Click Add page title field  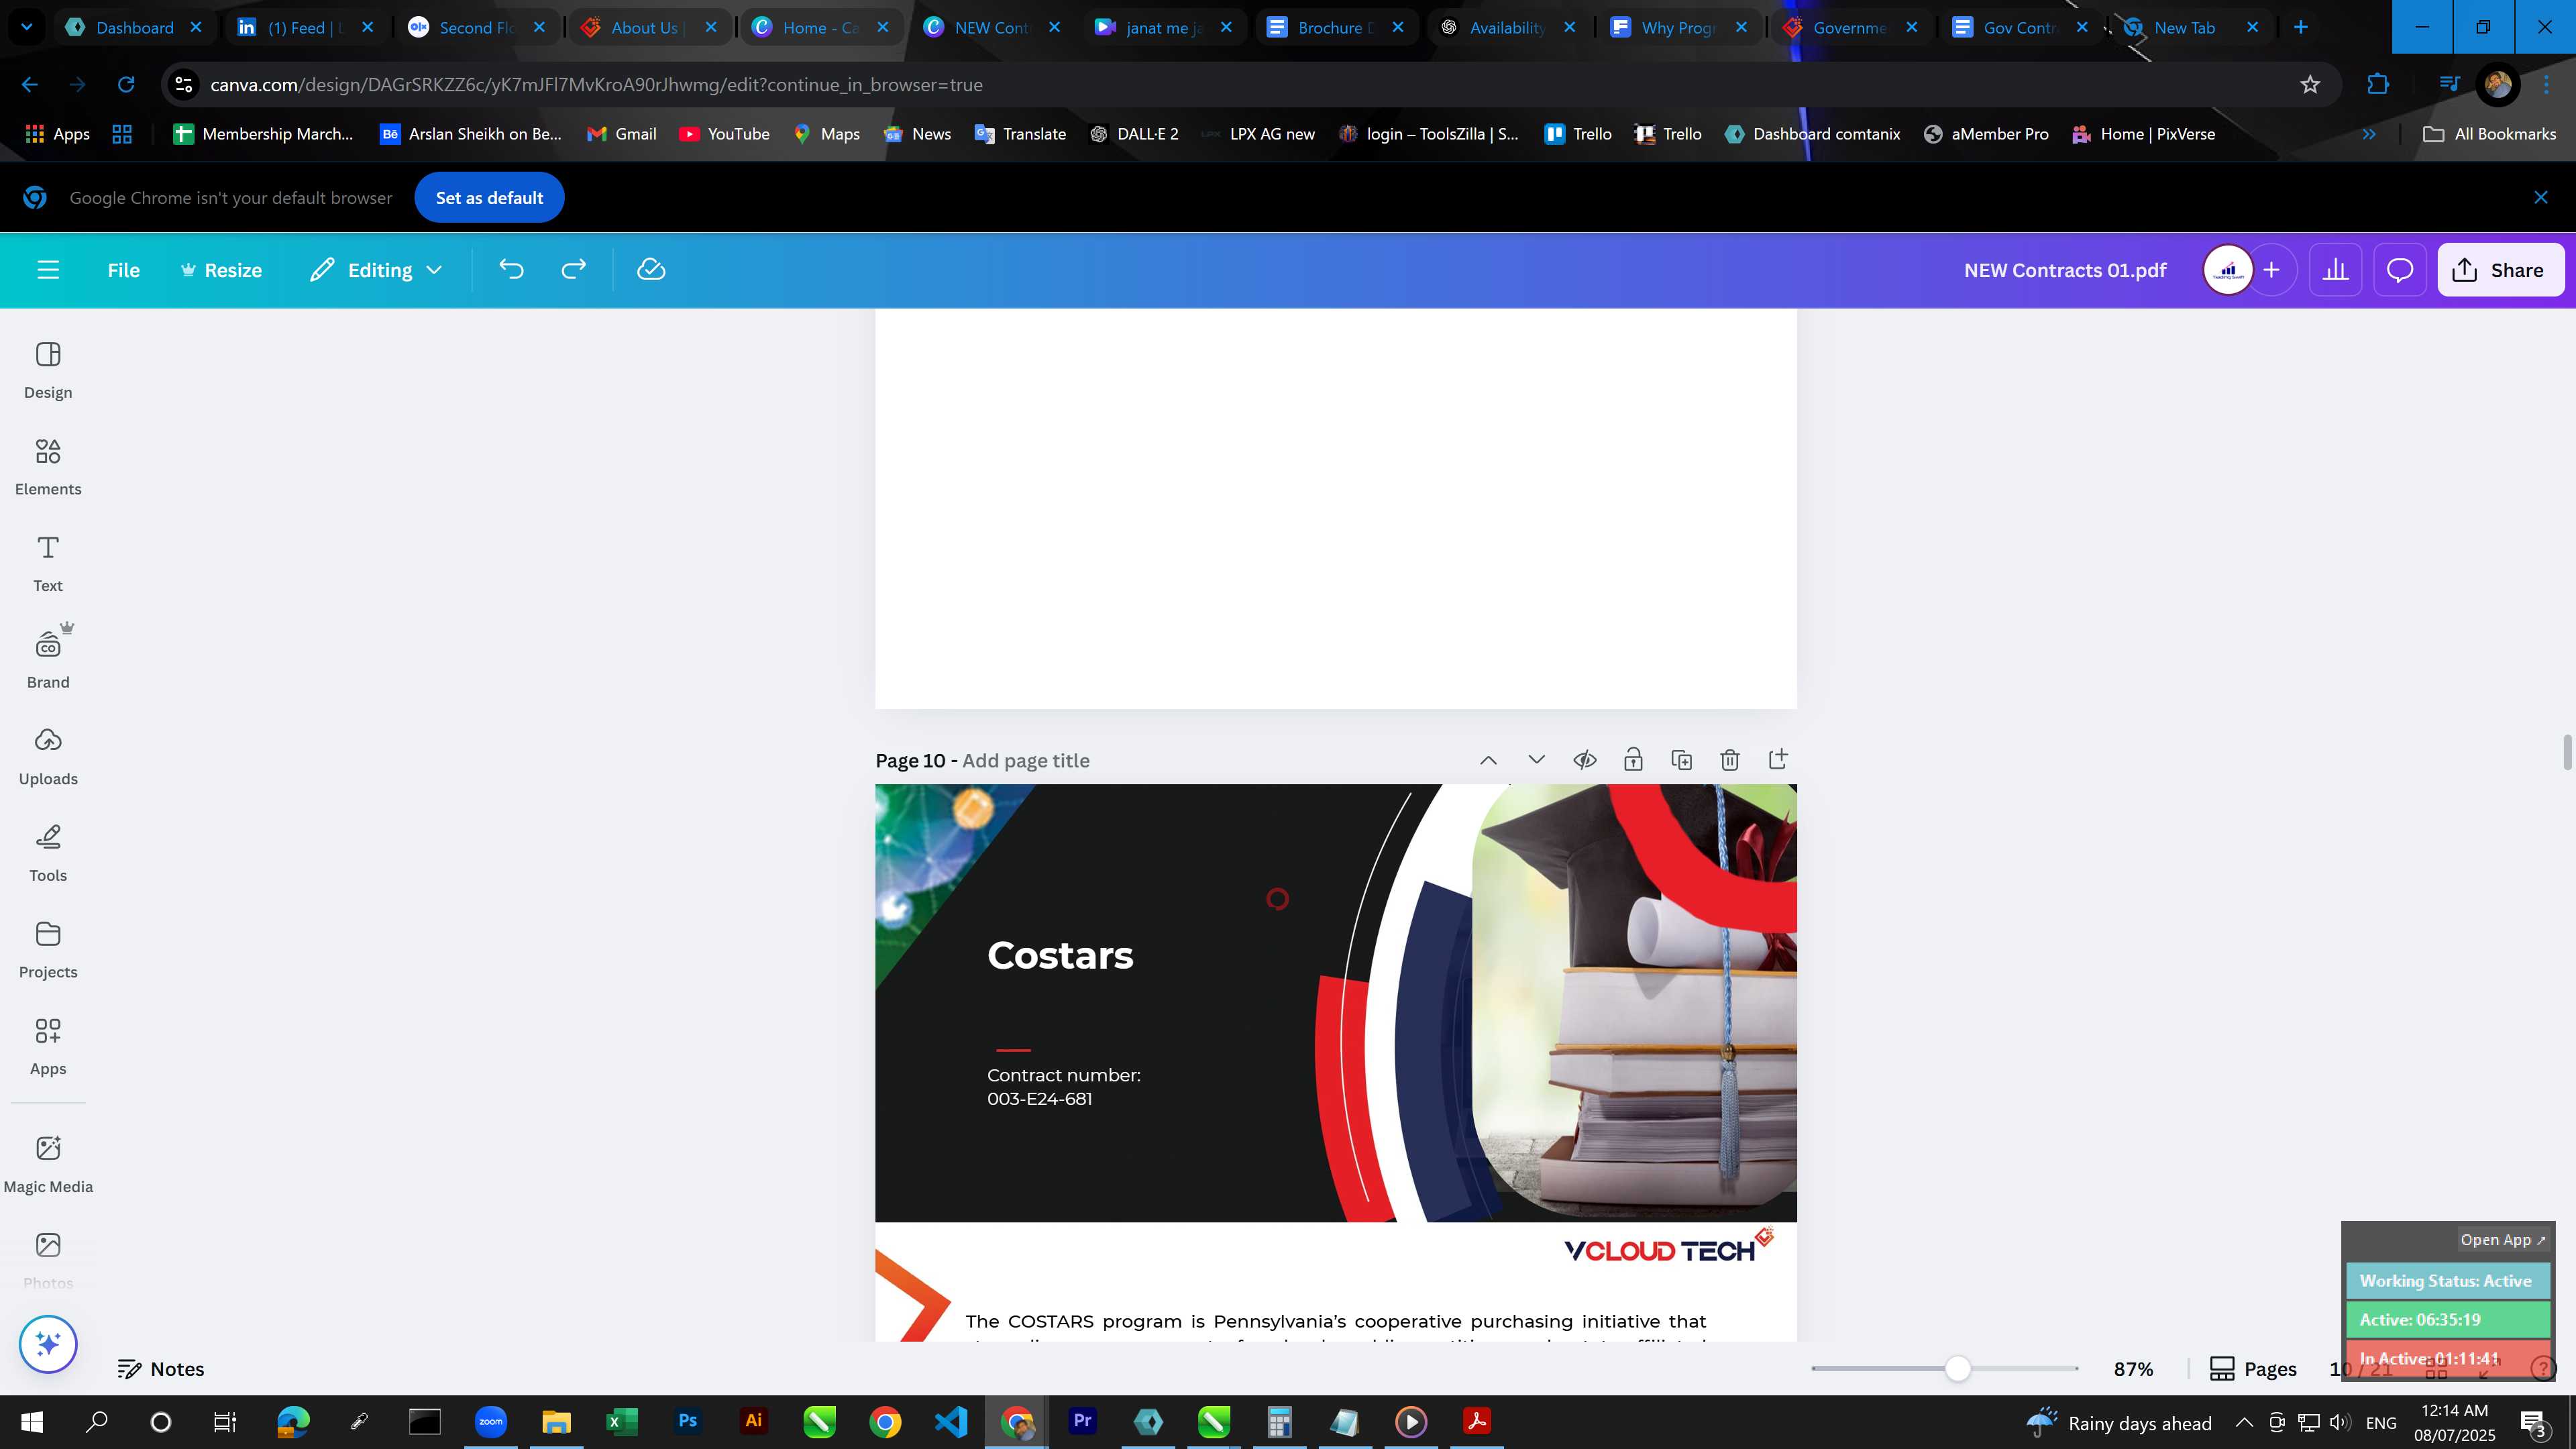1026,761
